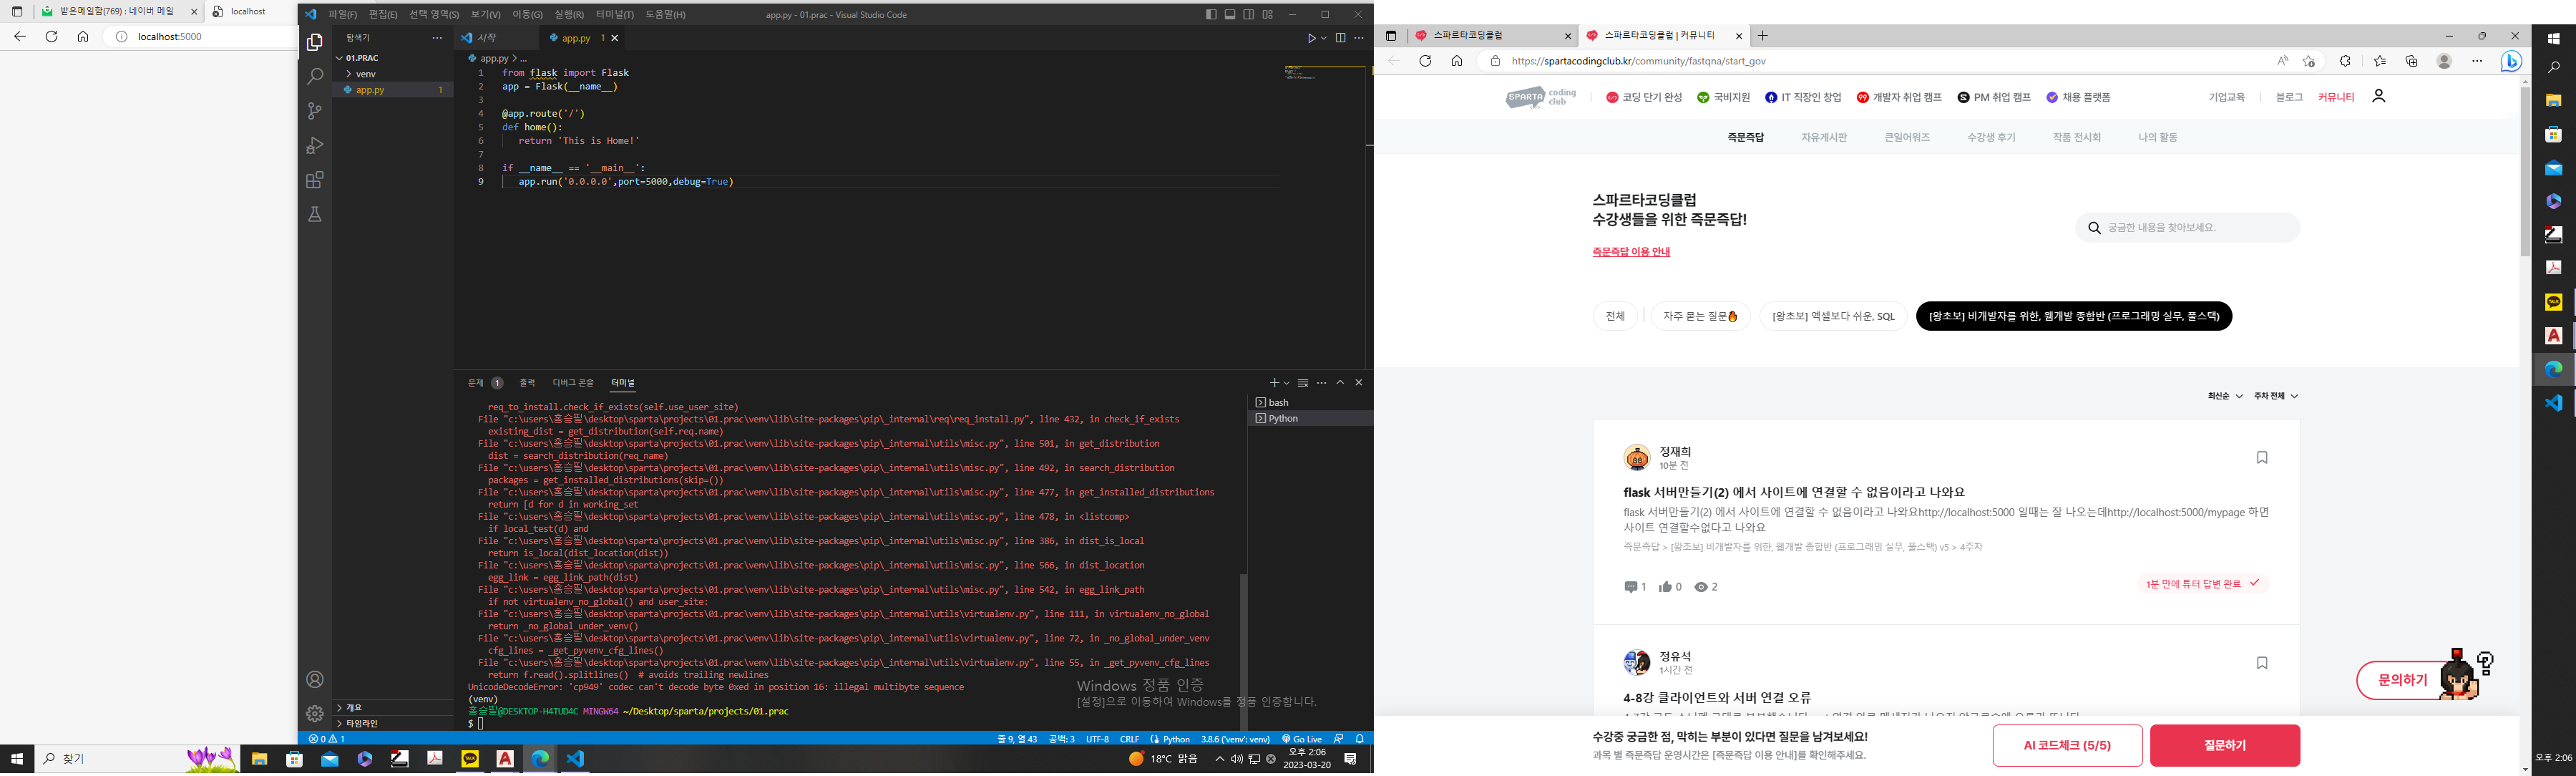The width and height of the screenshot is (2576, 776).
Task: Open the 파일(F) menu in VS Code
Action: pos(343,15)
